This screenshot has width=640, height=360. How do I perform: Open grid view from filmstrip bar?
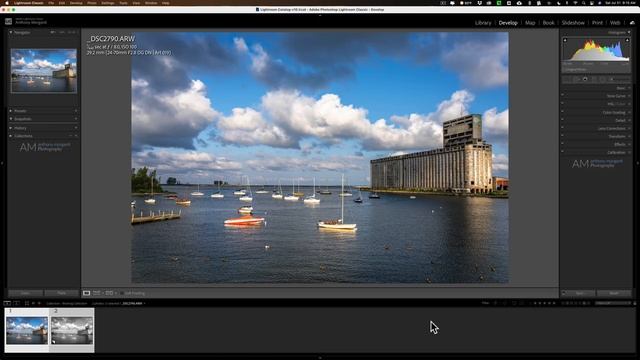coord(27,303)
